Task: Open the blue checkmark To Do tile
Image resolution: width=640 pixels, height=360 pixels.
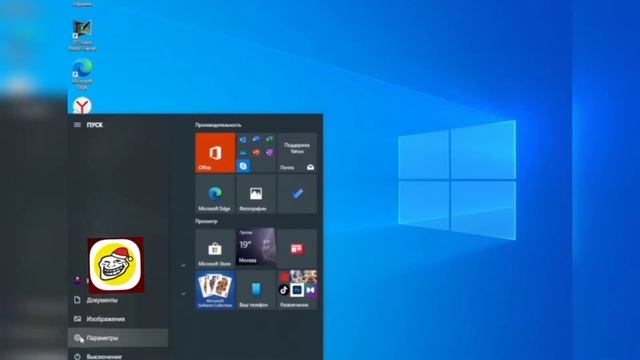Action: tap(297, 194)
